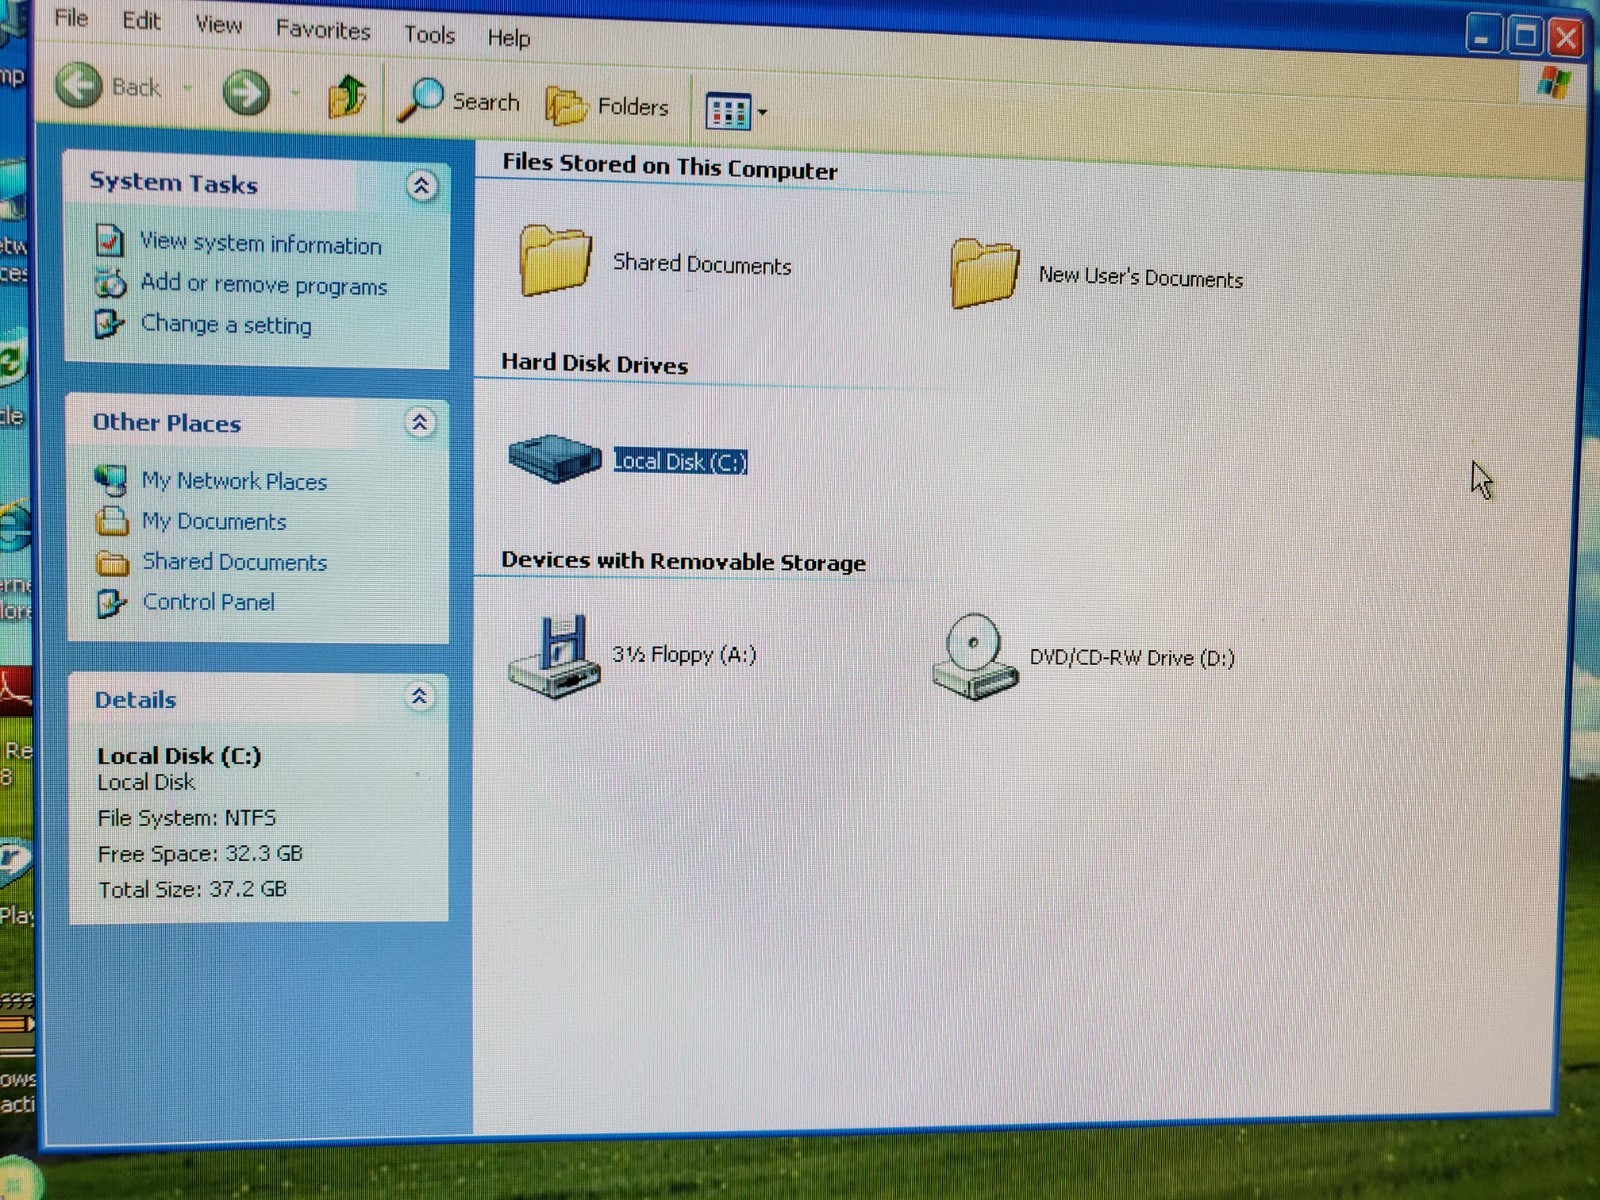This screenshot has width=1600, height=1200.
Task: Collapse the System Tasks panel
Action: click(422, 186)
